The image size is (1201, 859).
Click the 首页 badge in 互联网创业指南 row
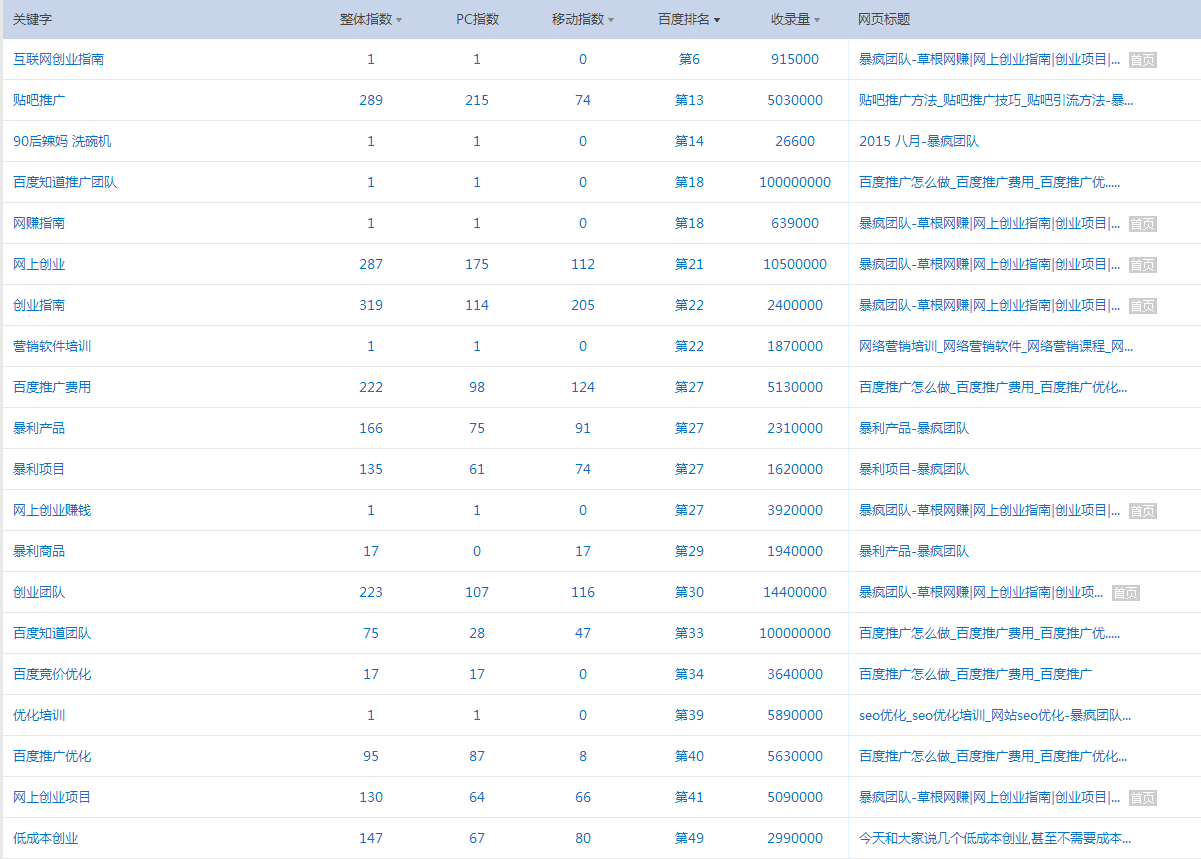1142,60
